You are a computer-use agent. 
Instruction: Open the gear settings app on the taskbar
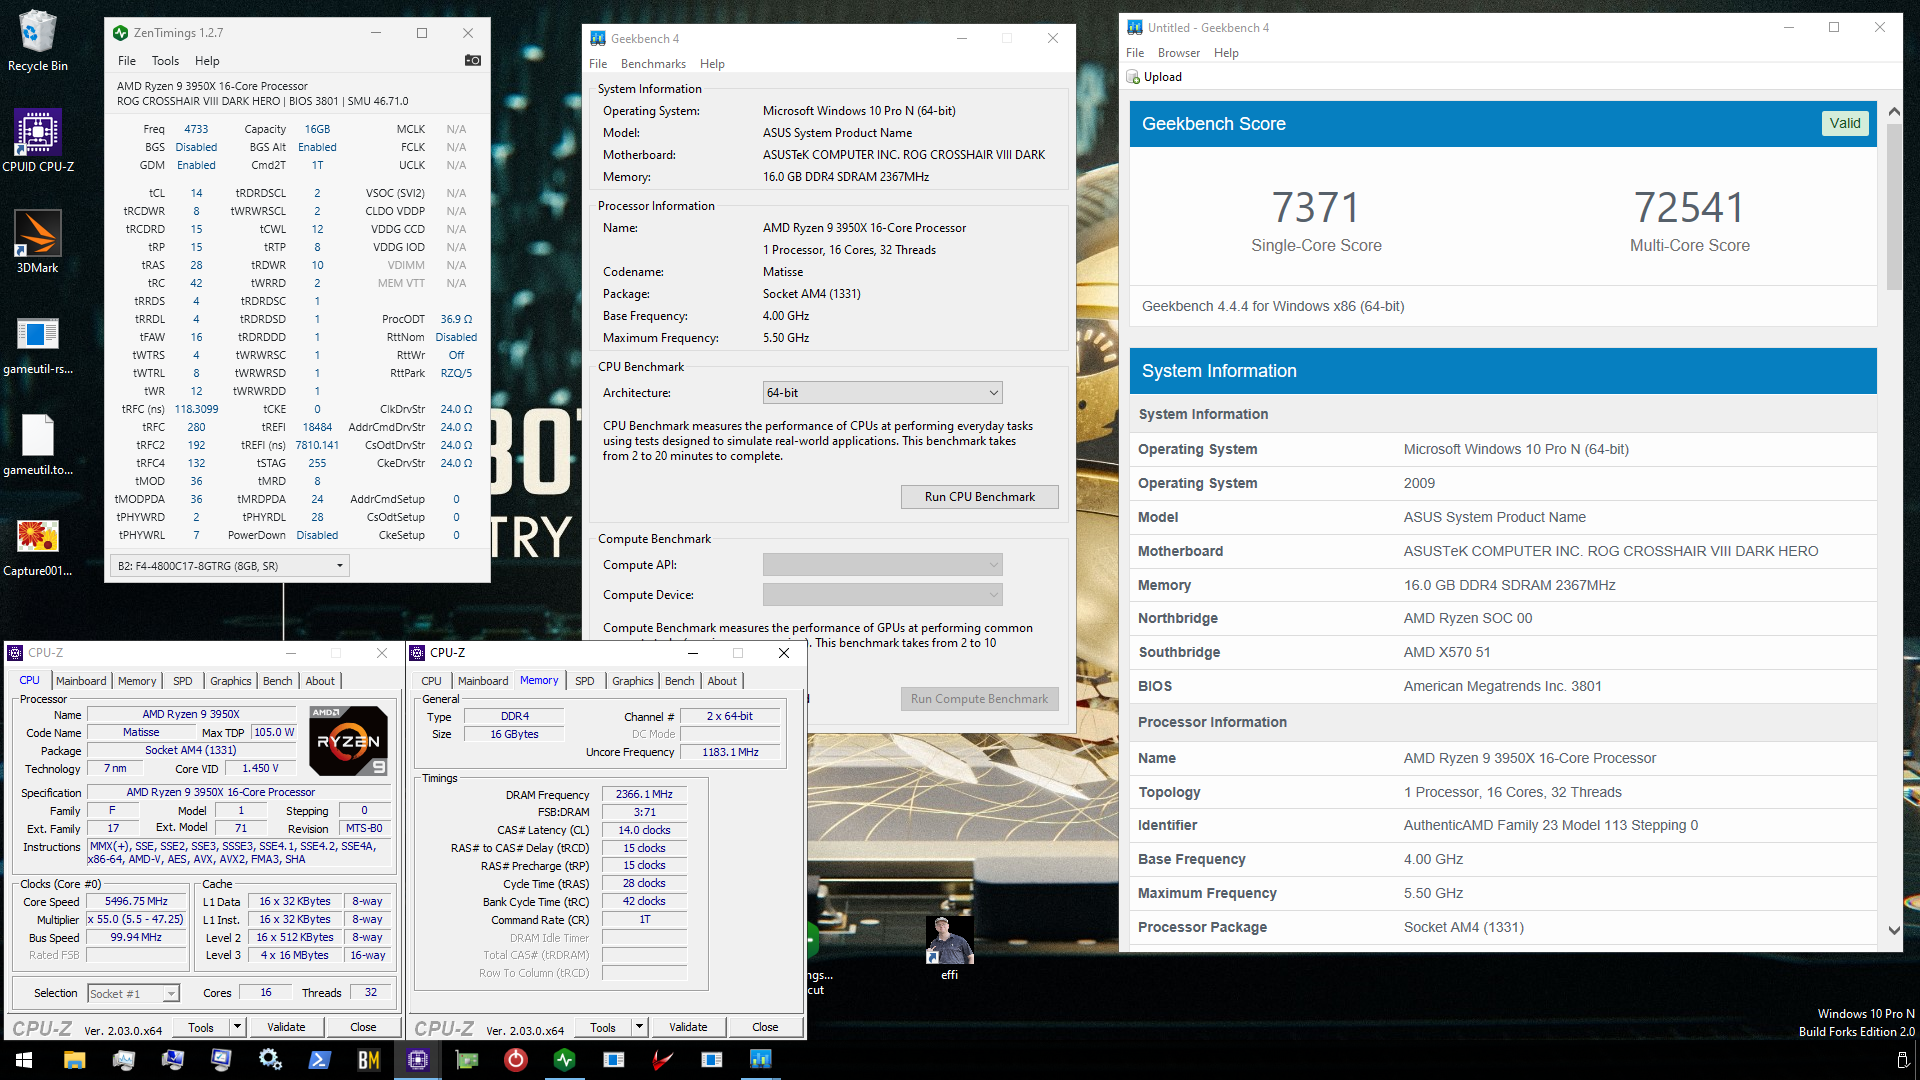coord(270,1059)
